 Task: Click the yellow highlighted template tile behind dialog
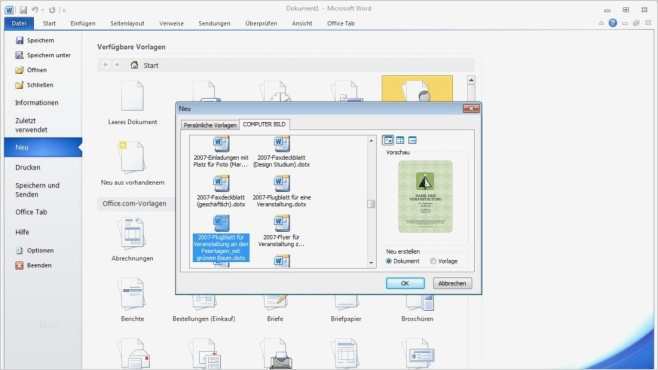[x=417, y=89]
